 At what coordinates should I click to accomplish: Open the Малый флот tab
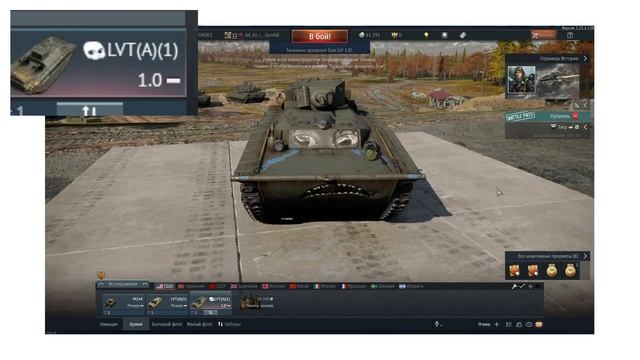point(199,324)
